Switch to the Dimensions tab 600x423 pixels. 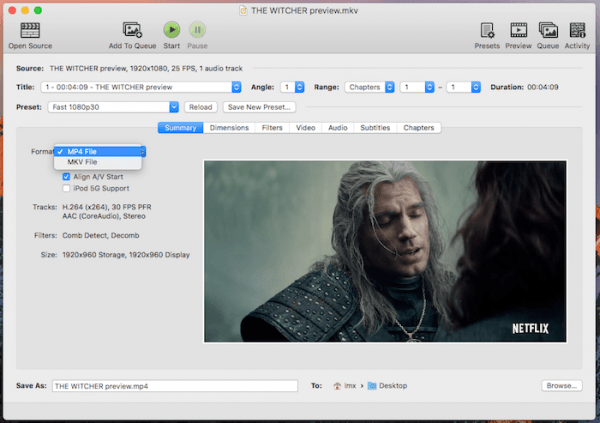click(228, 128)
